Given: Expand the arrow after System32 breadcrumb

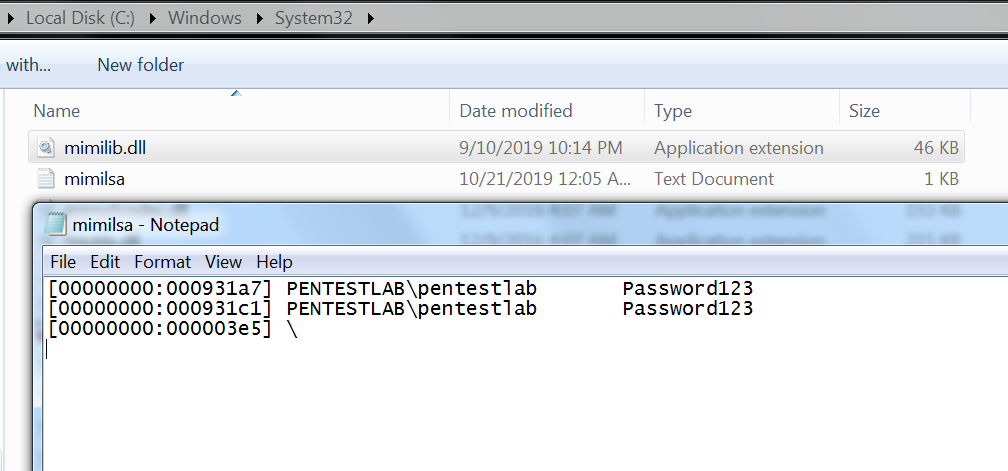Looking at the screenshot, I should click(371, 18).
